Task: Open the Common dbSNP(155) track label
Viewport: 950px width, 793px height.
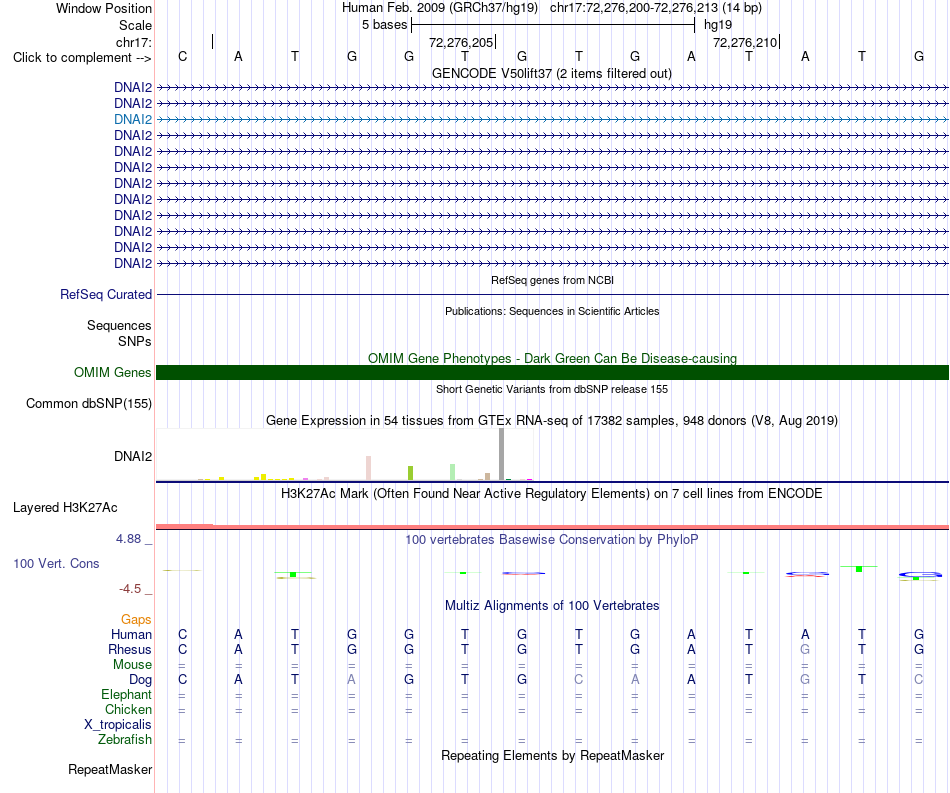Action: click(89, 403)
